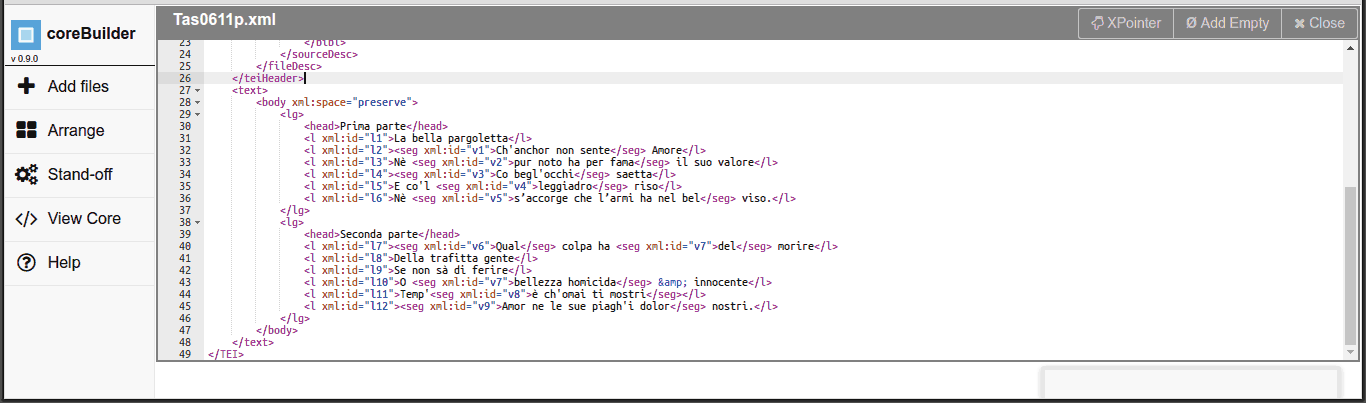Click the Help question mark icon
1366x403 pixels.
point(27,262)
